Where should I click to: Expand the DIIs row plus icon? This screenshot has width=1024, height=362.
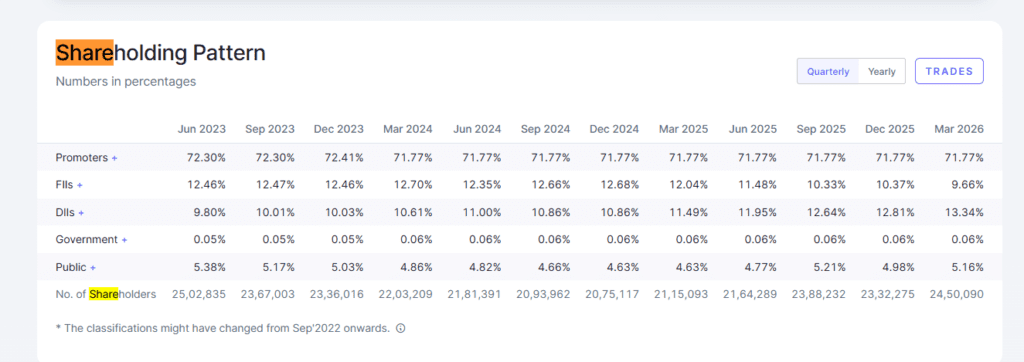click(x=81, y=213)
